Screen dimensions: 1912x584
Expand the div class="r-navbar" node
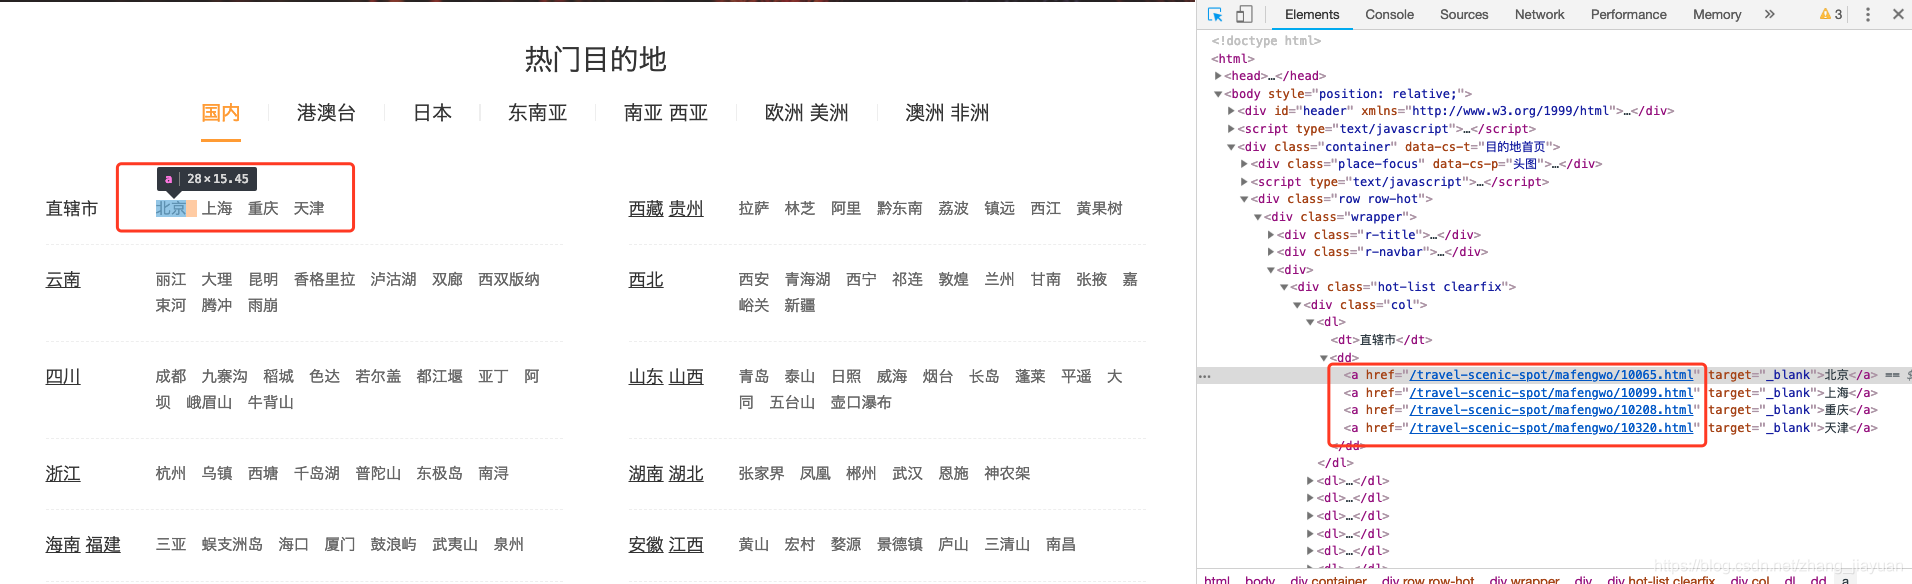(1271, 252)
